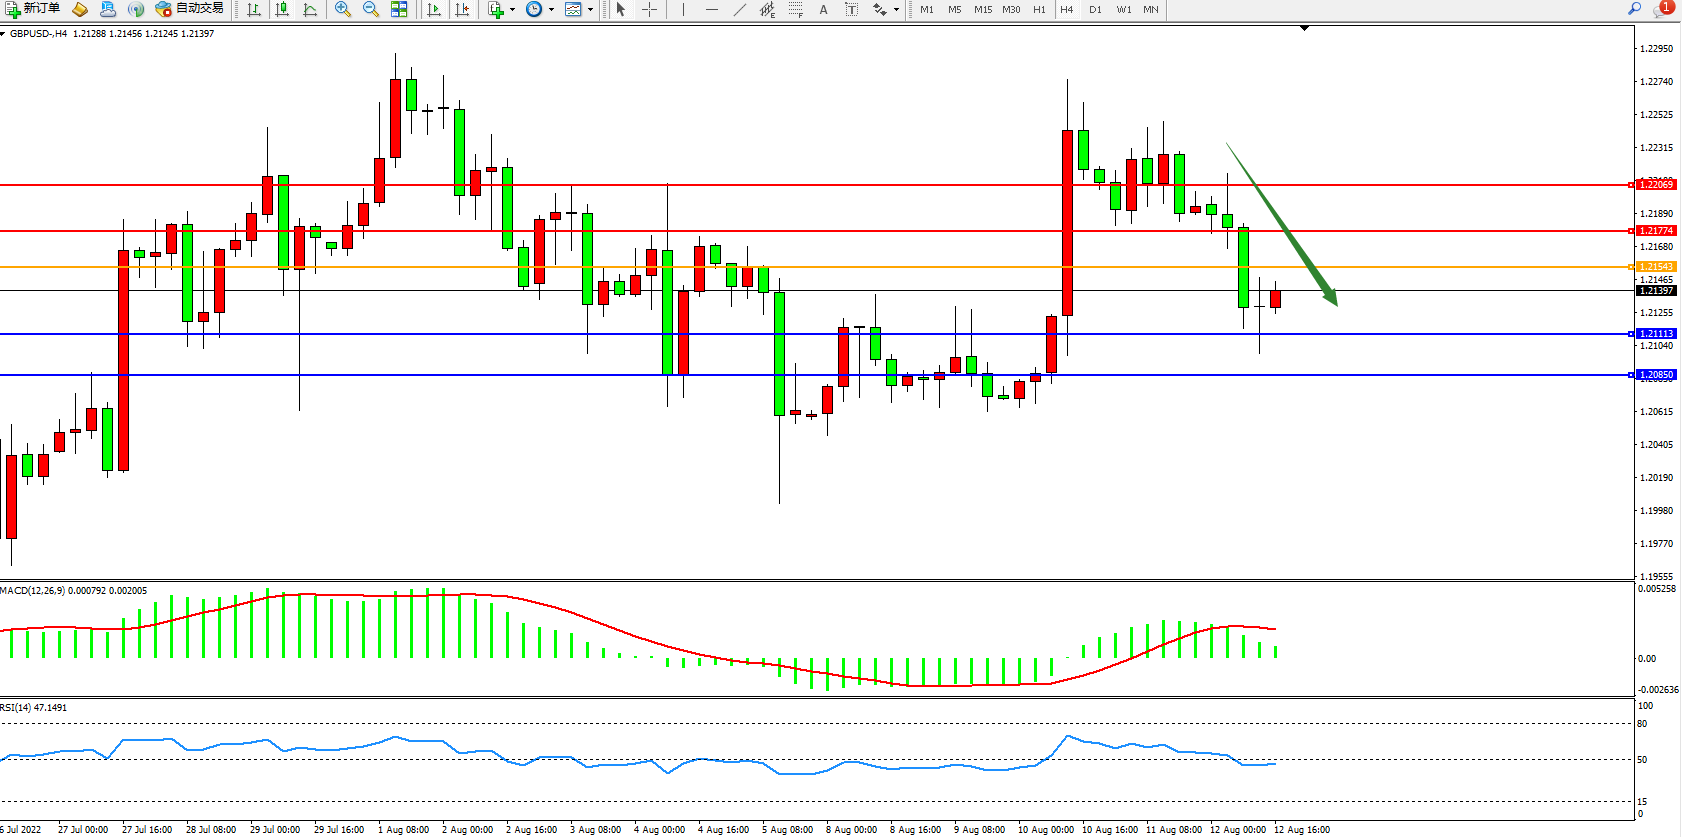Image resolution: width=1682 pixels, height=837 pixels.
Task: Click the New Order (新订单) button
Action: (x=33, y=9)
